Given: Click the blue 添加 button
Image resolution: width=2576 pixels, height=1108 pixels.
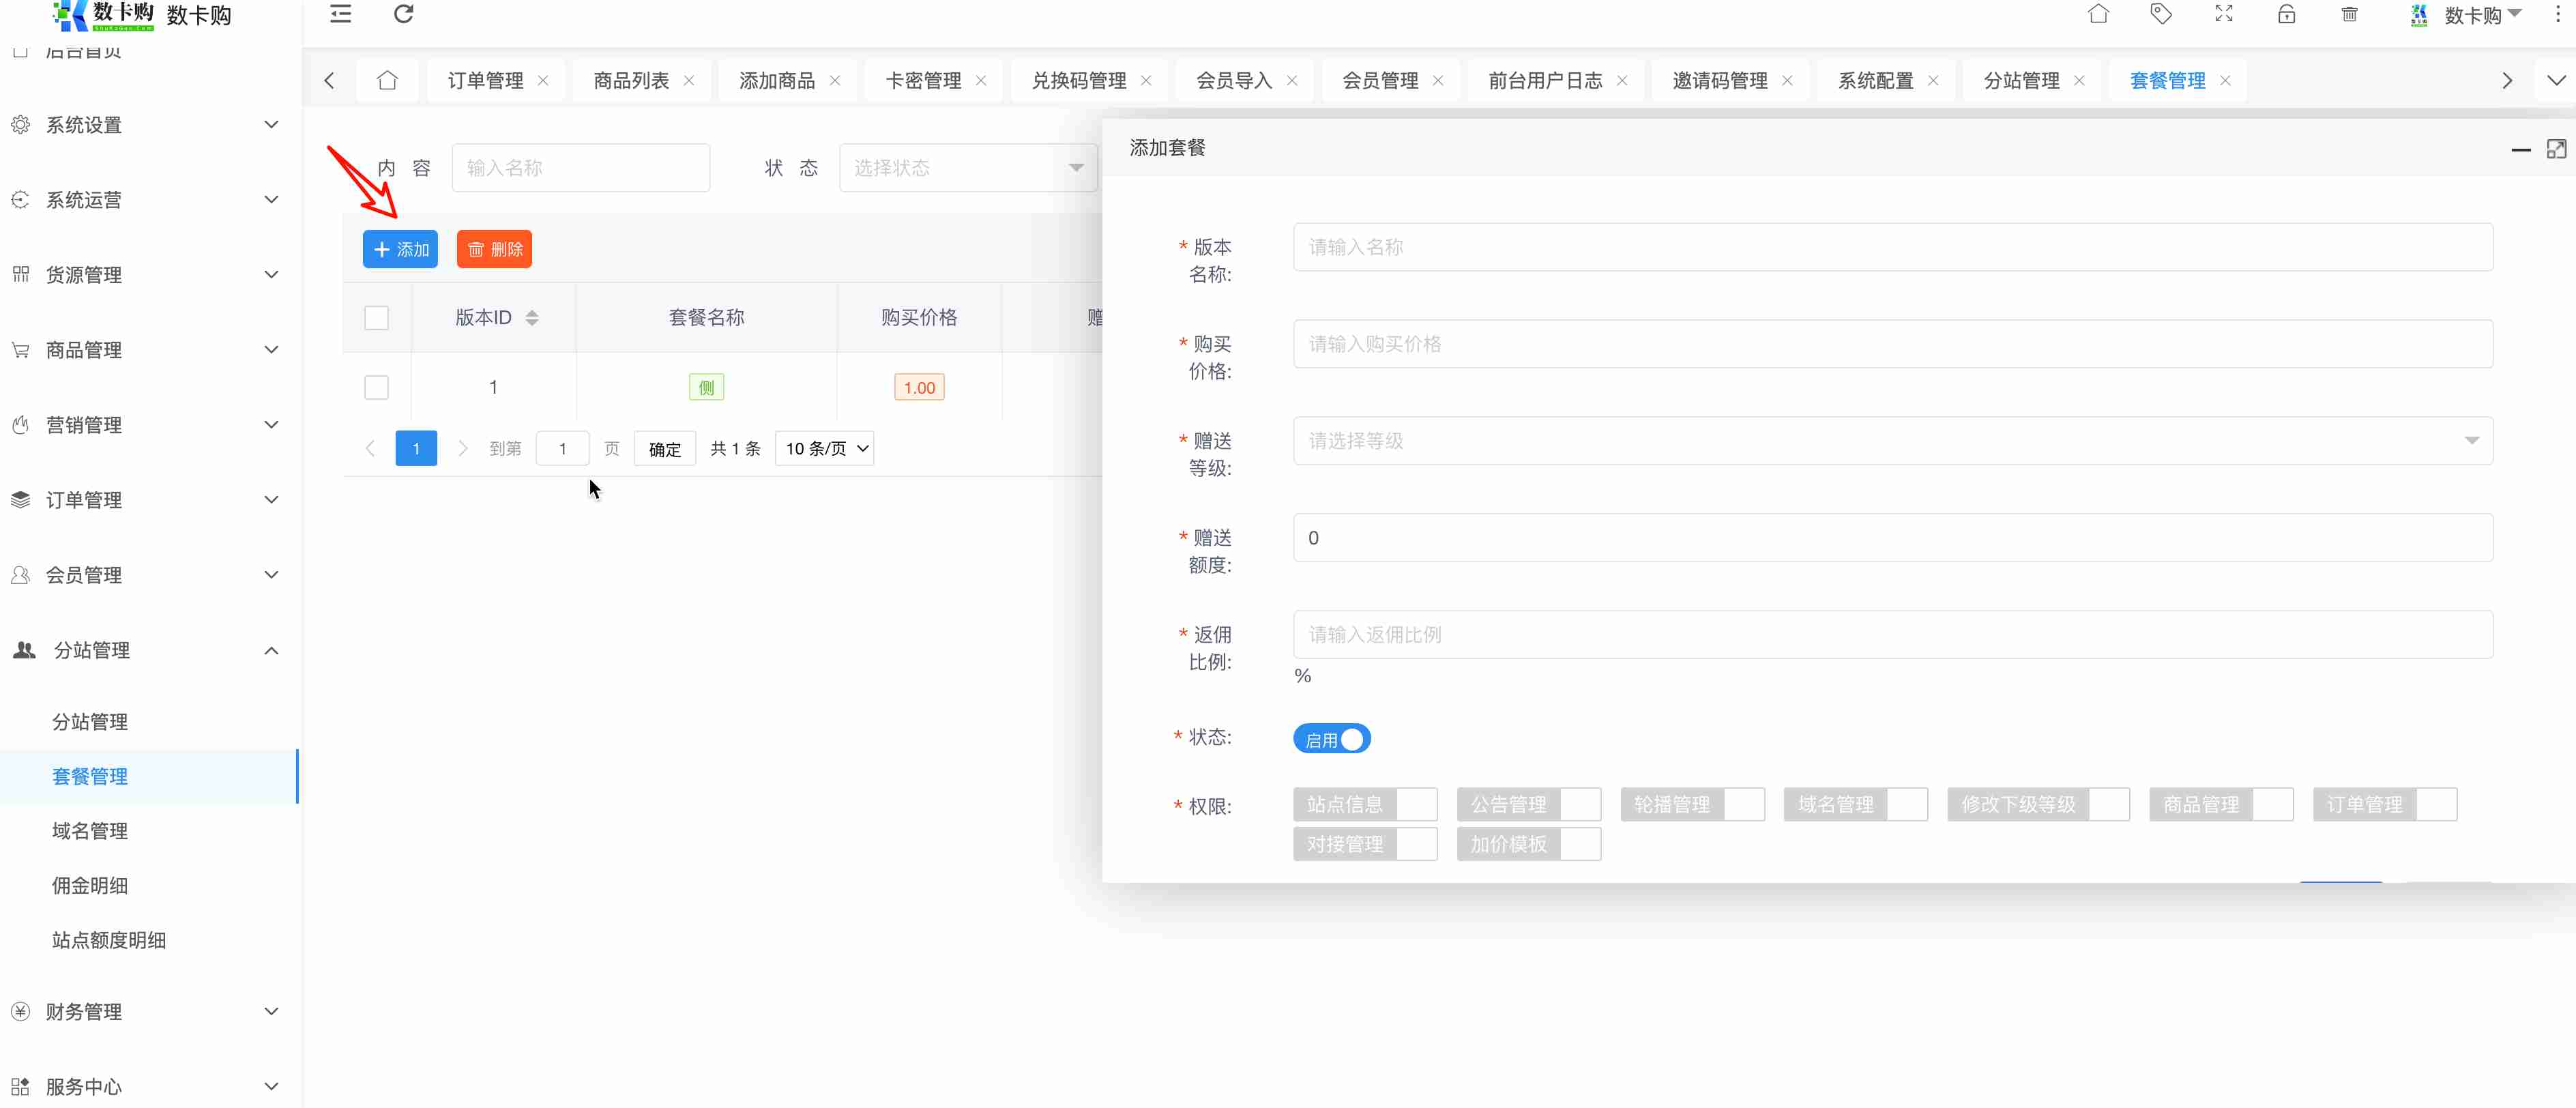Looking at the screenshot, I should [400, 249].
